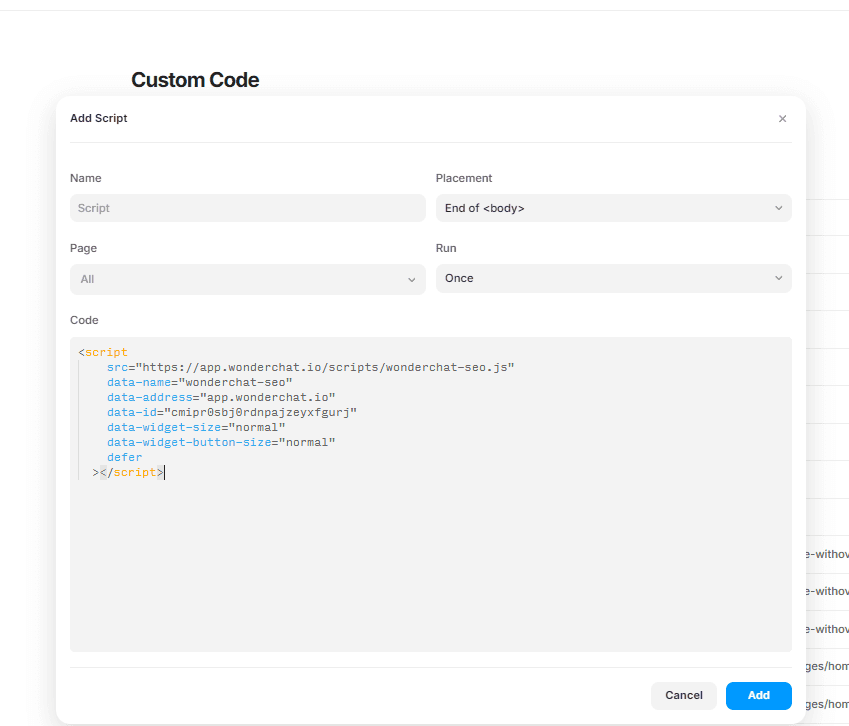The height and width of the screenshot is (726, 849).
Task: Click the data-address attribute line
Action: (221, 397)
